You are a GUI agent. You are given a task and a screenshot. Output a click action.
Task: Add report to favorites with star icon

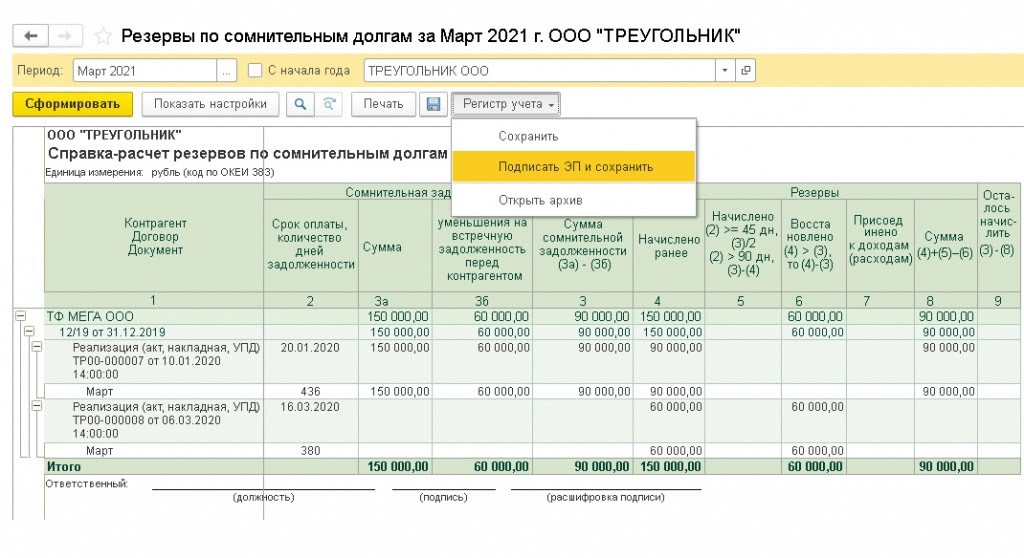pos(102,36)
